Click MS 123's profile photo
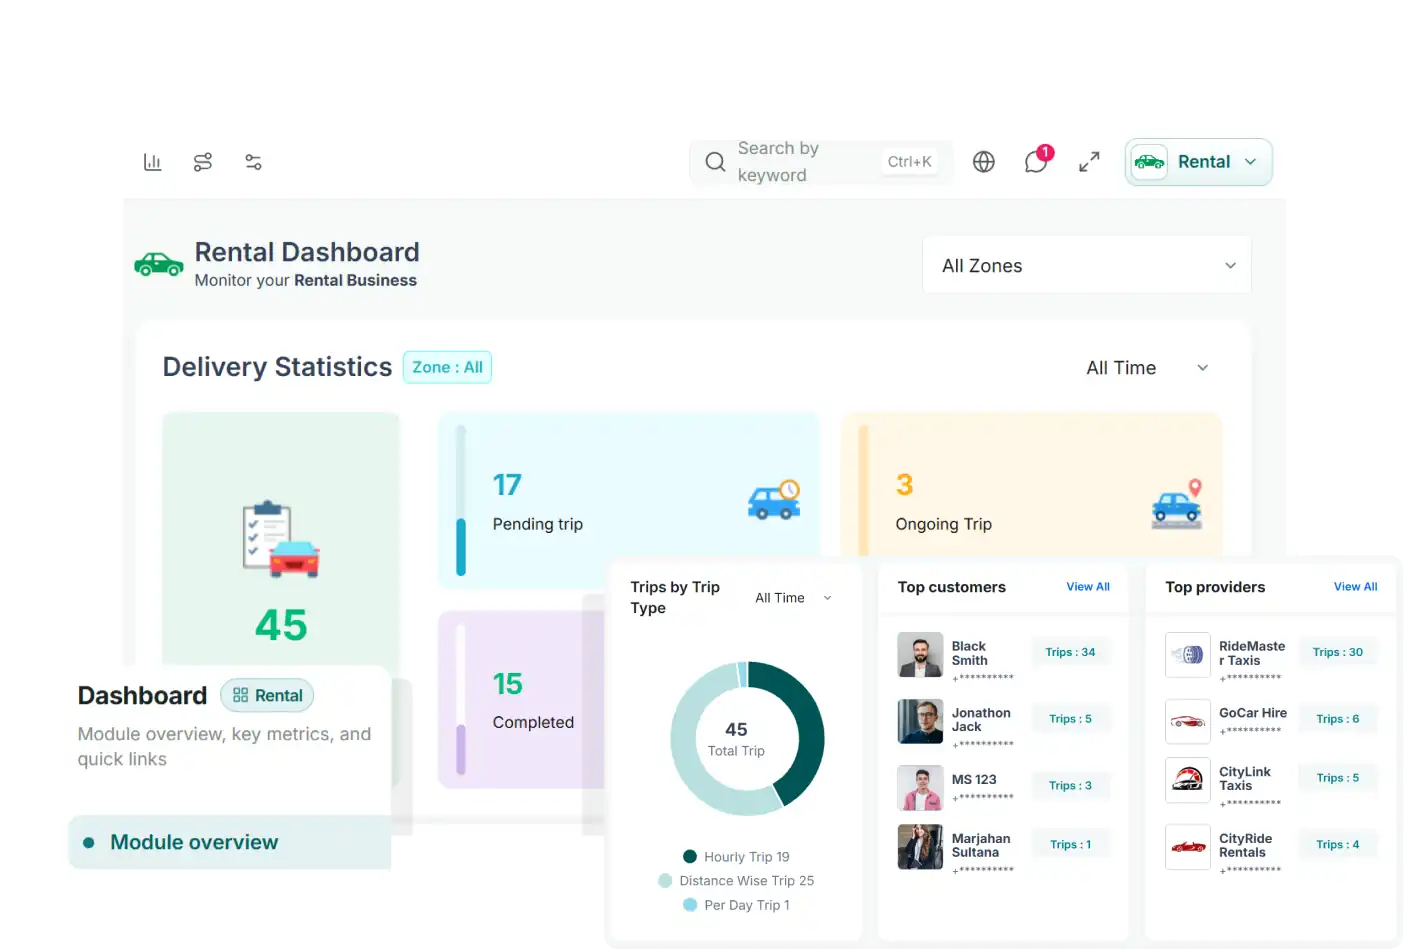Image resolution: width=1408 pixels, height=952 pixels. [920, 787]
